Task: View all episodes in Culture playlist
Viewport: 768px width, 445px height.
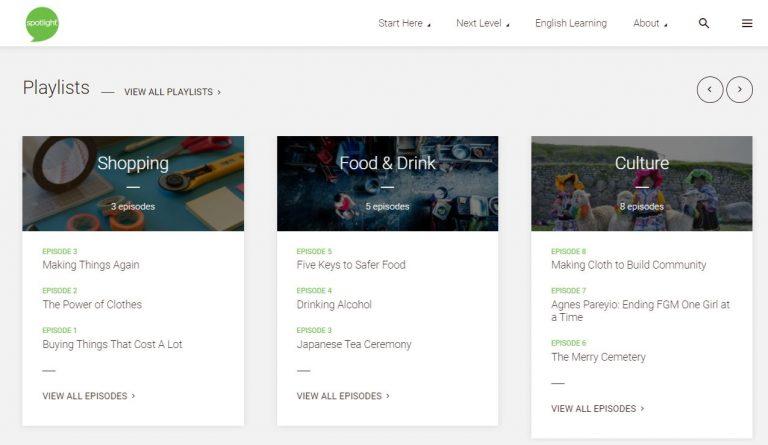Action: point(597,409)
